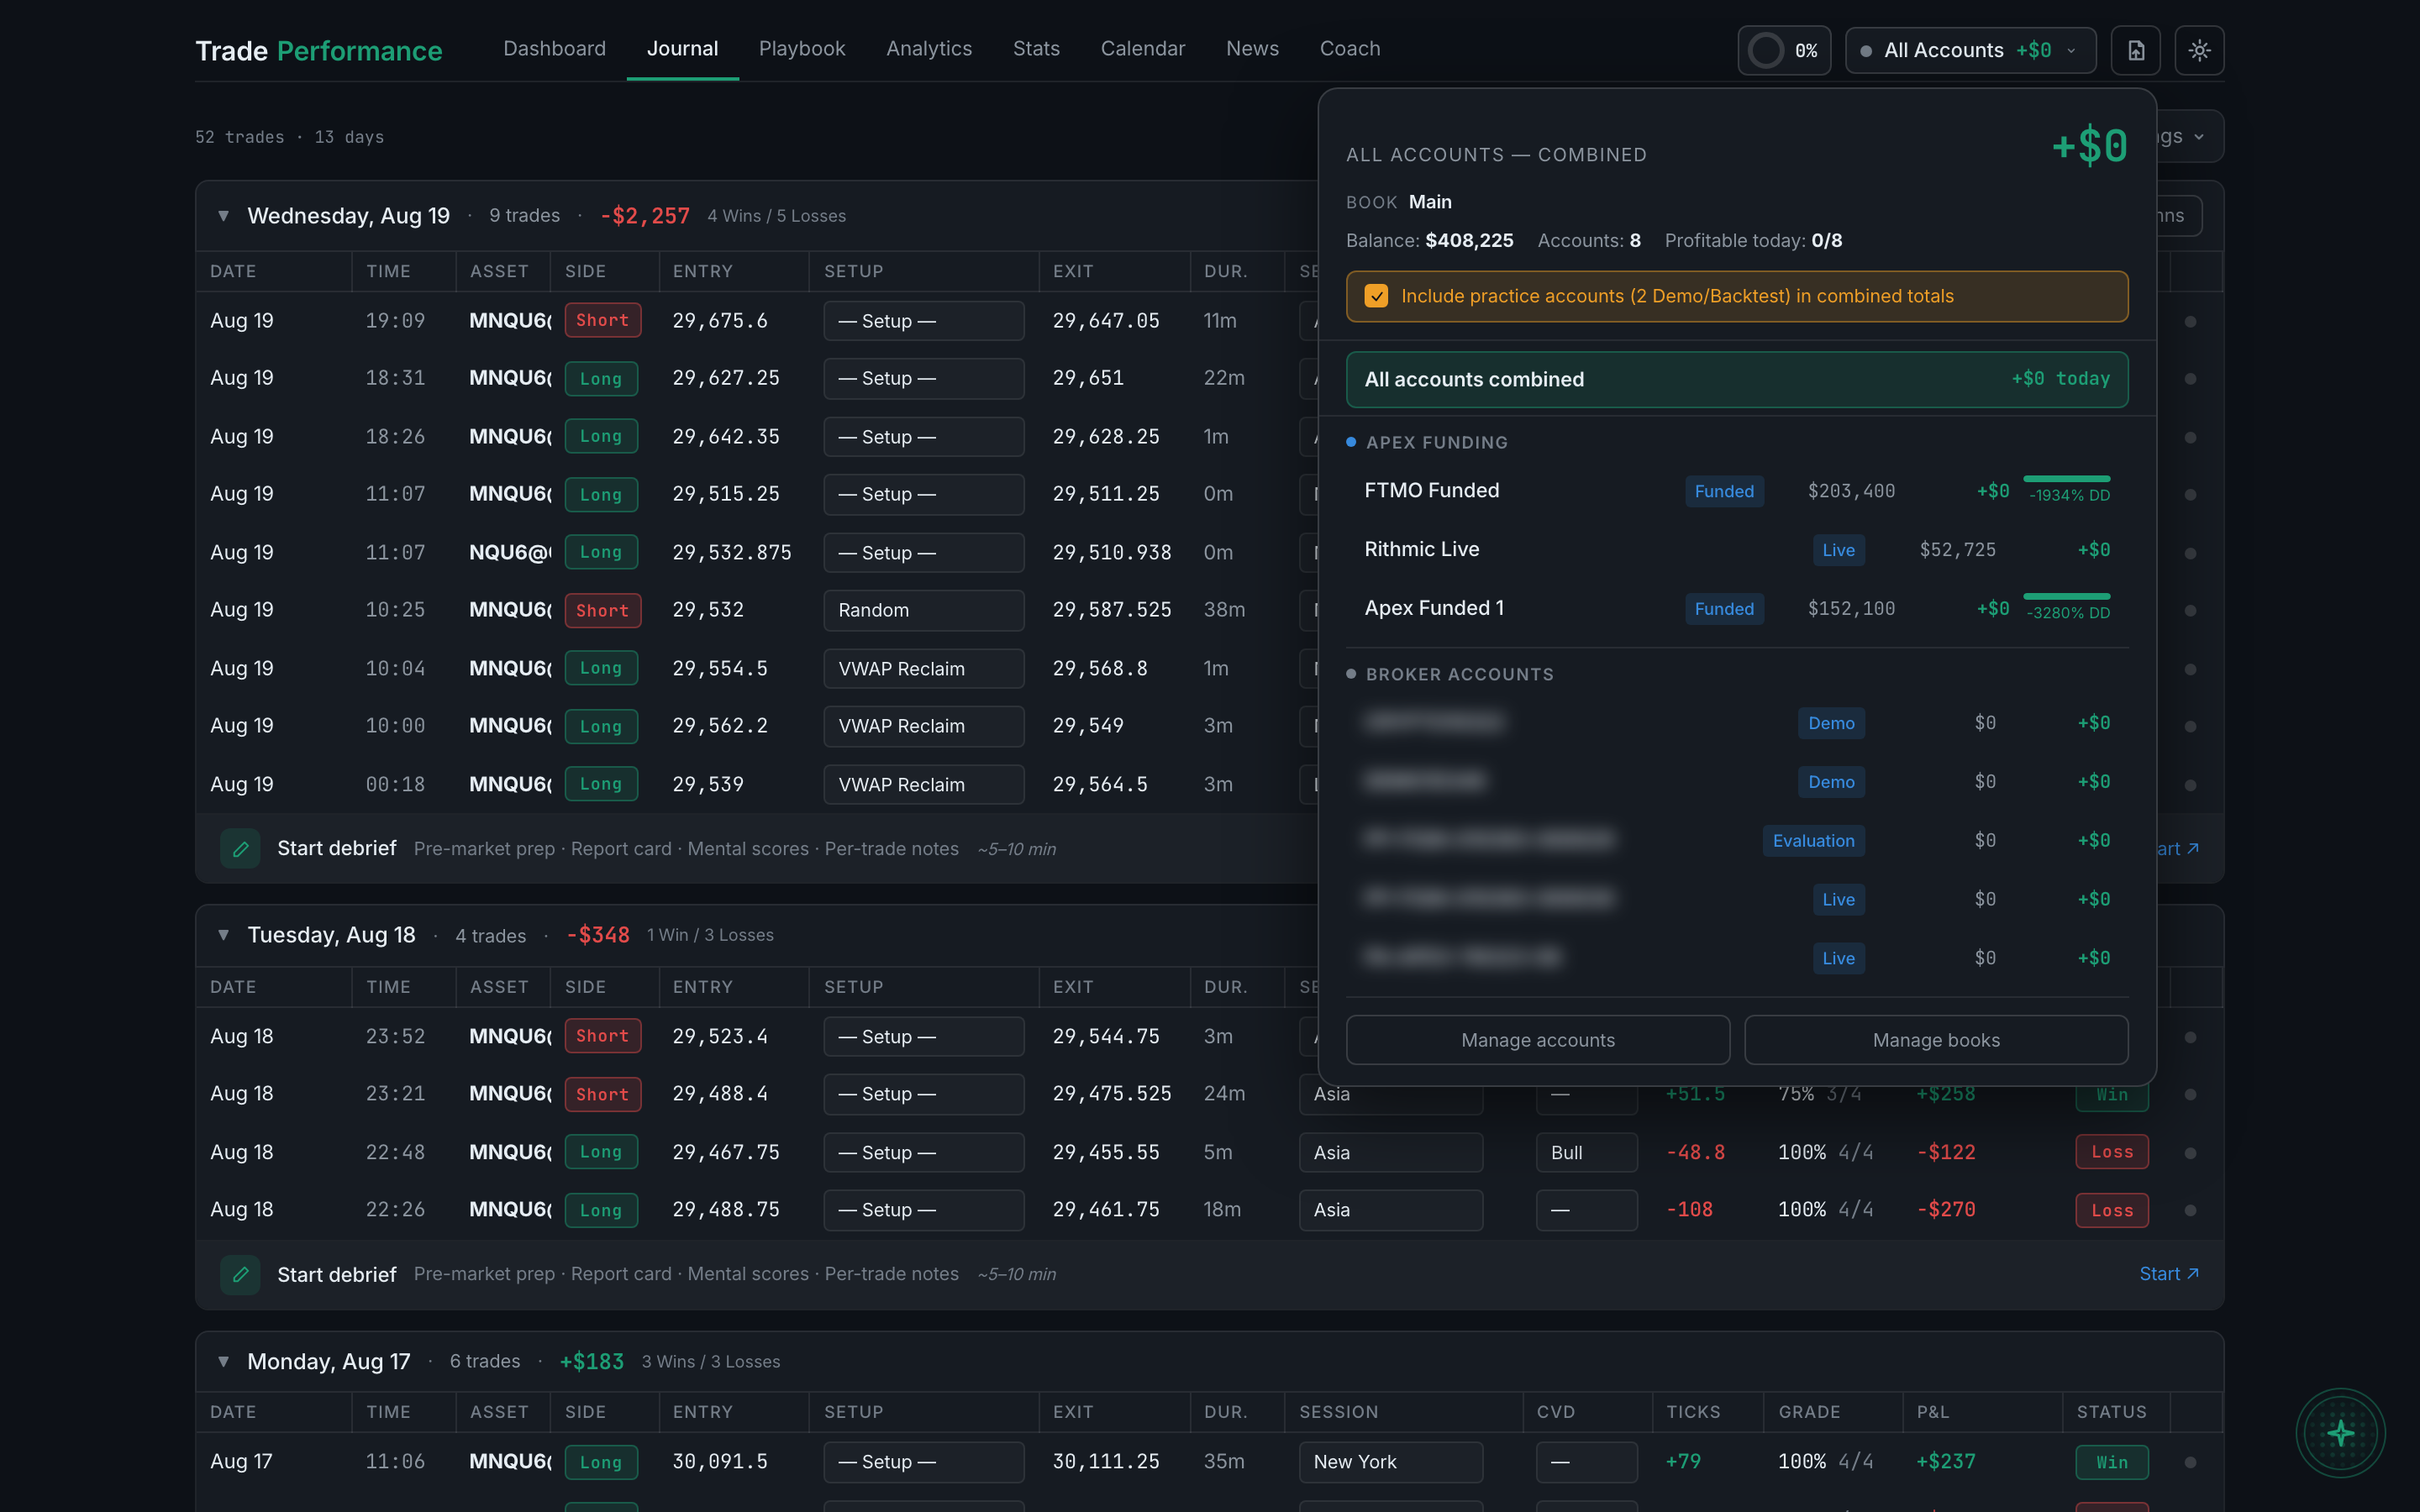Click the Manage accounts button
The height and width of the screenshot is (1512, 2420).
(1537, 1040)
